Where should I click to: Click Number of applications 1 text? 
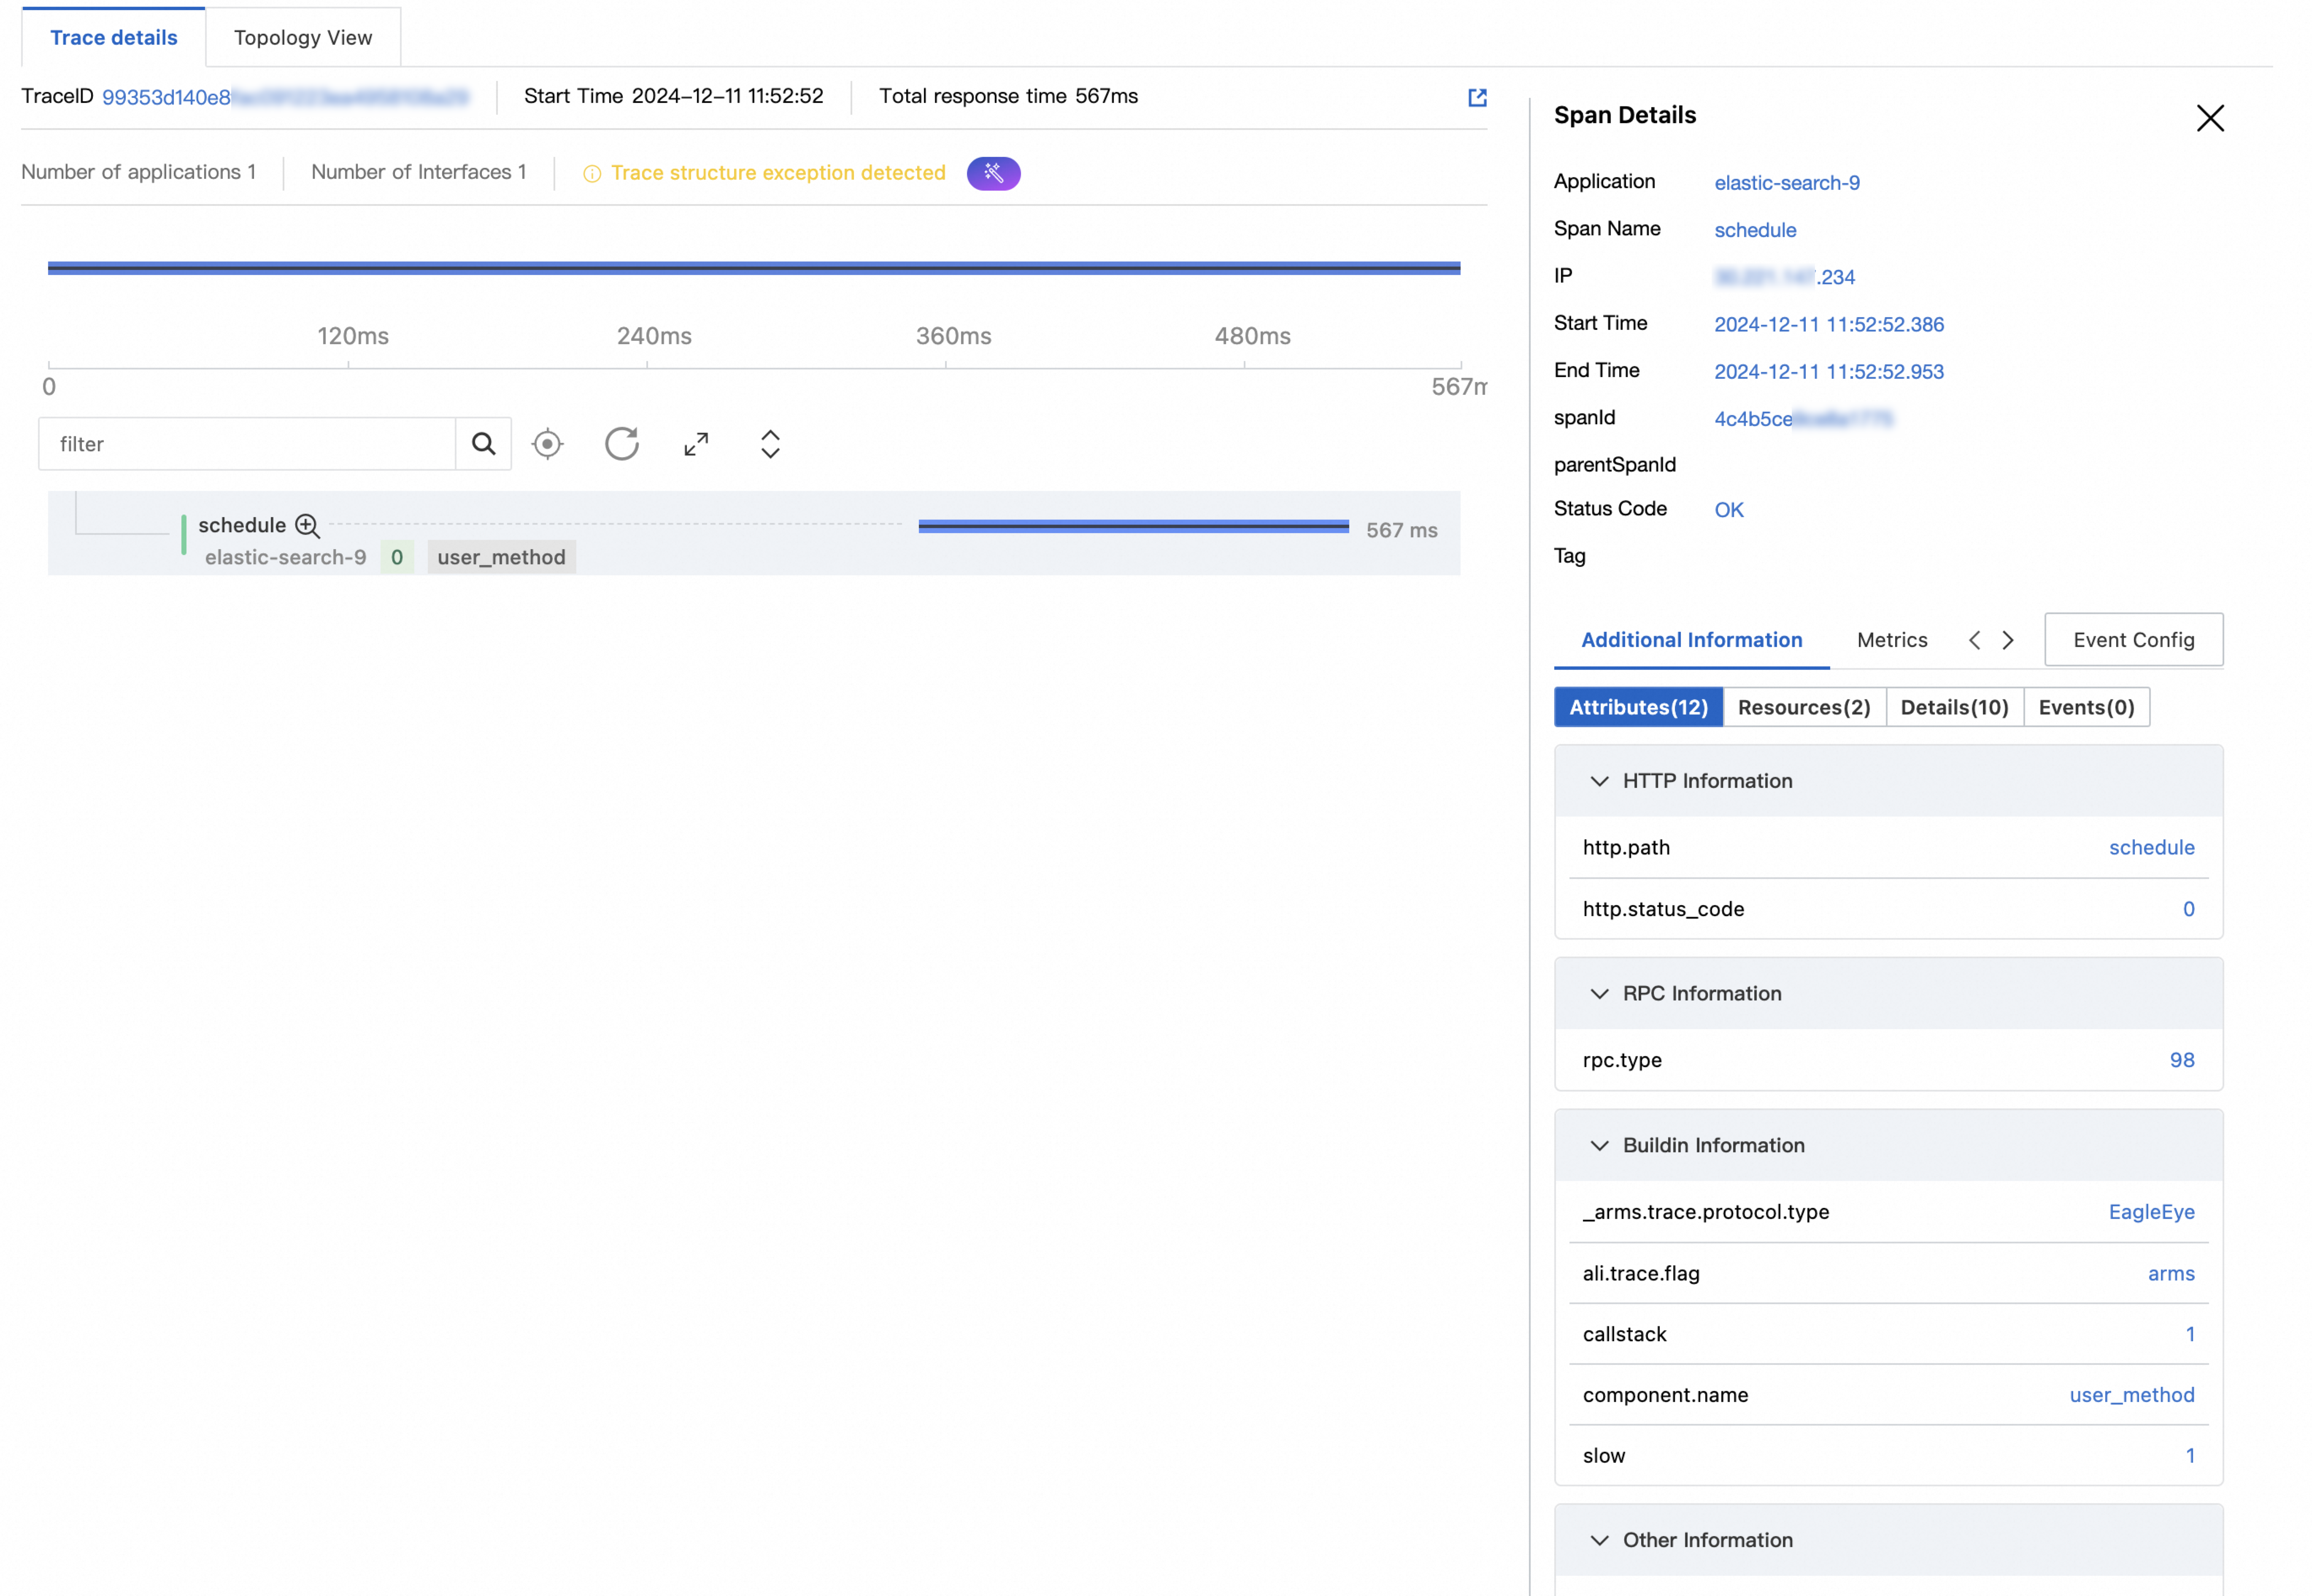click(138, 172)
